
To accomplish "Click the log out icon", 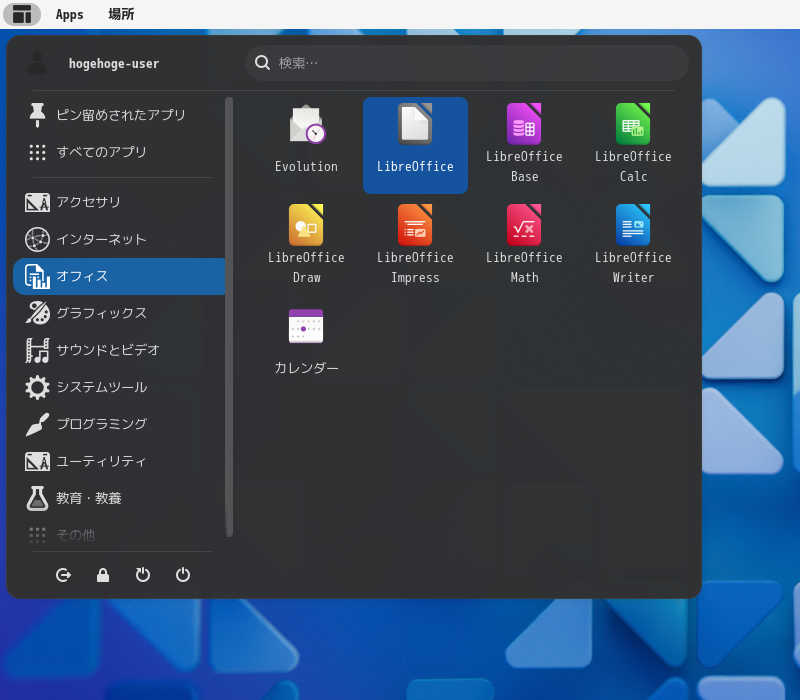I will [x=63, y=575].
